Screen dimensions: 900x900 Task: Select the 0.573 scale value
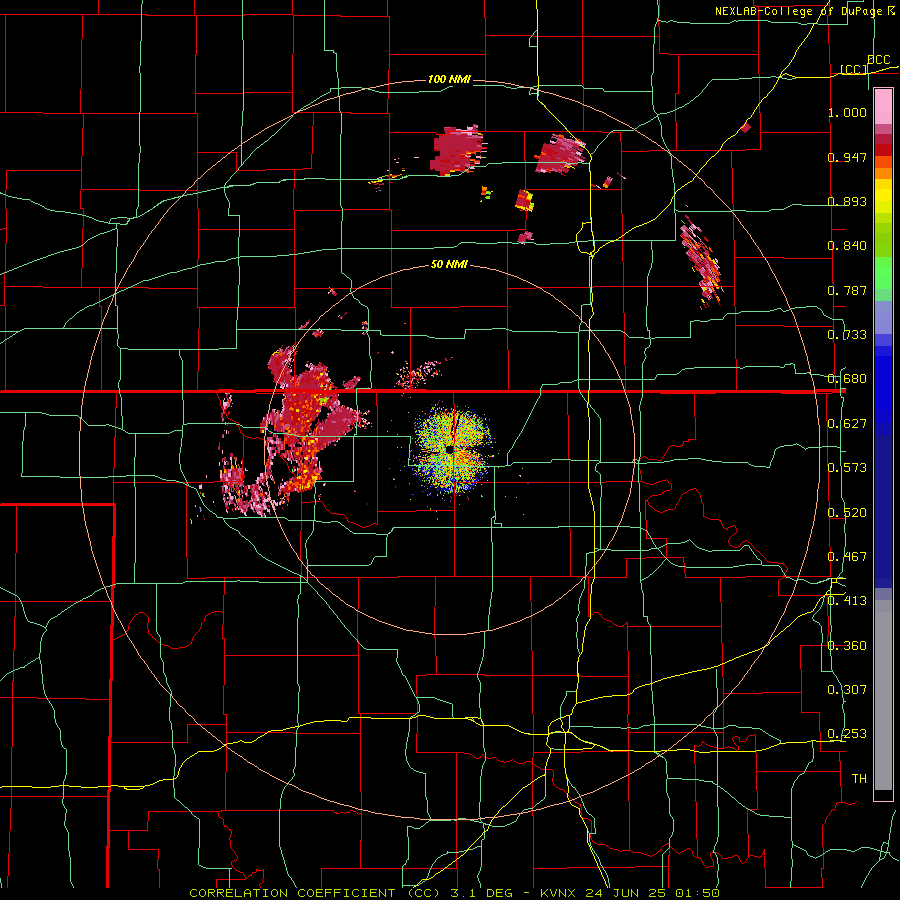pos(847,468)
